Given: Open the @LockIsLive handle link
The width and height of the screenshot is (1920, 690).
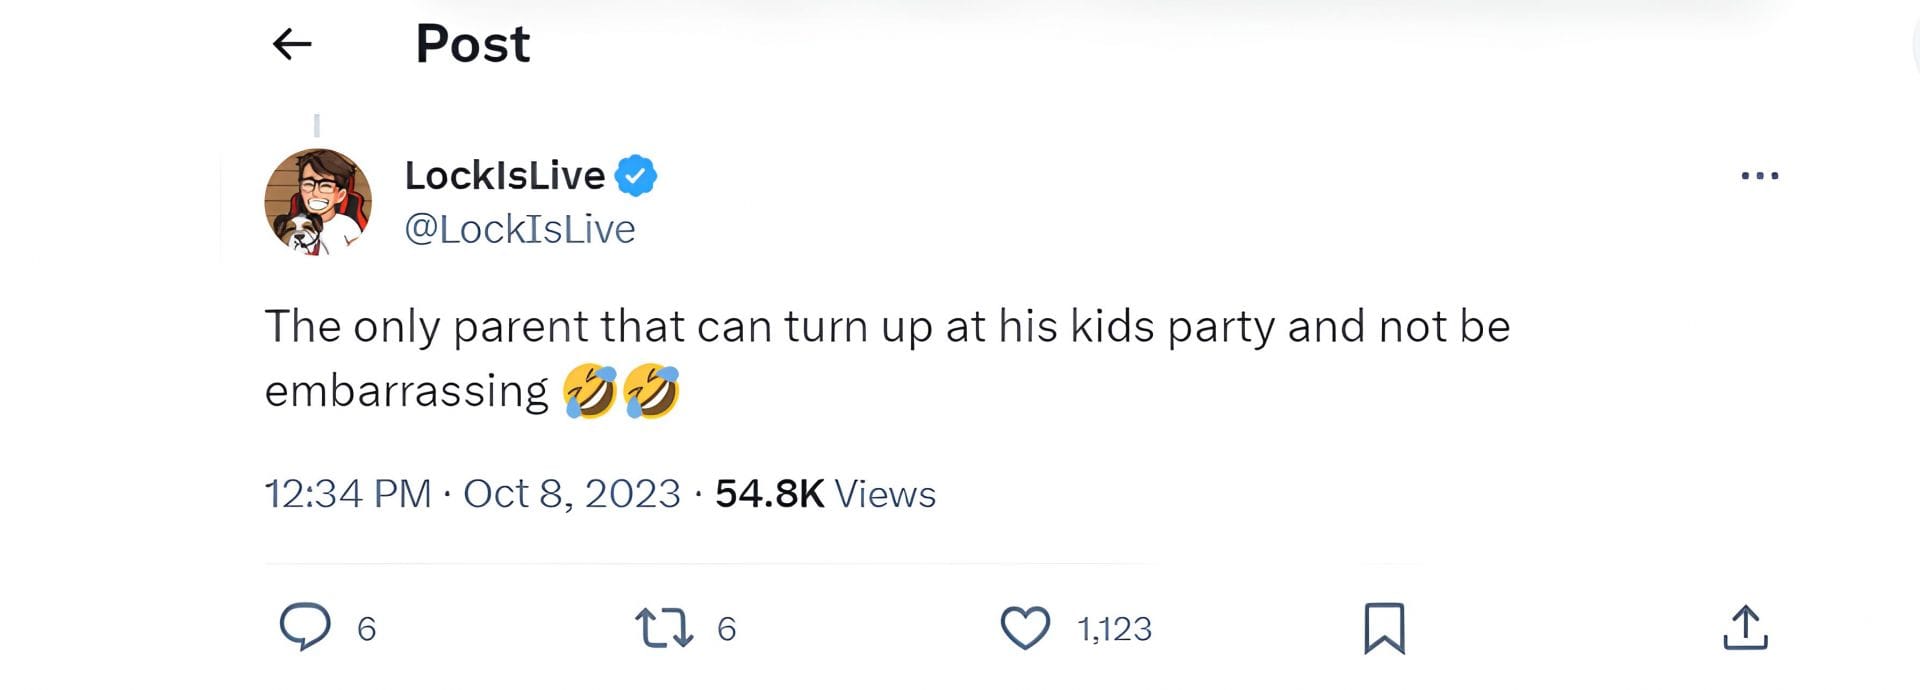Looking at the screenshot, I should point(519,229).
